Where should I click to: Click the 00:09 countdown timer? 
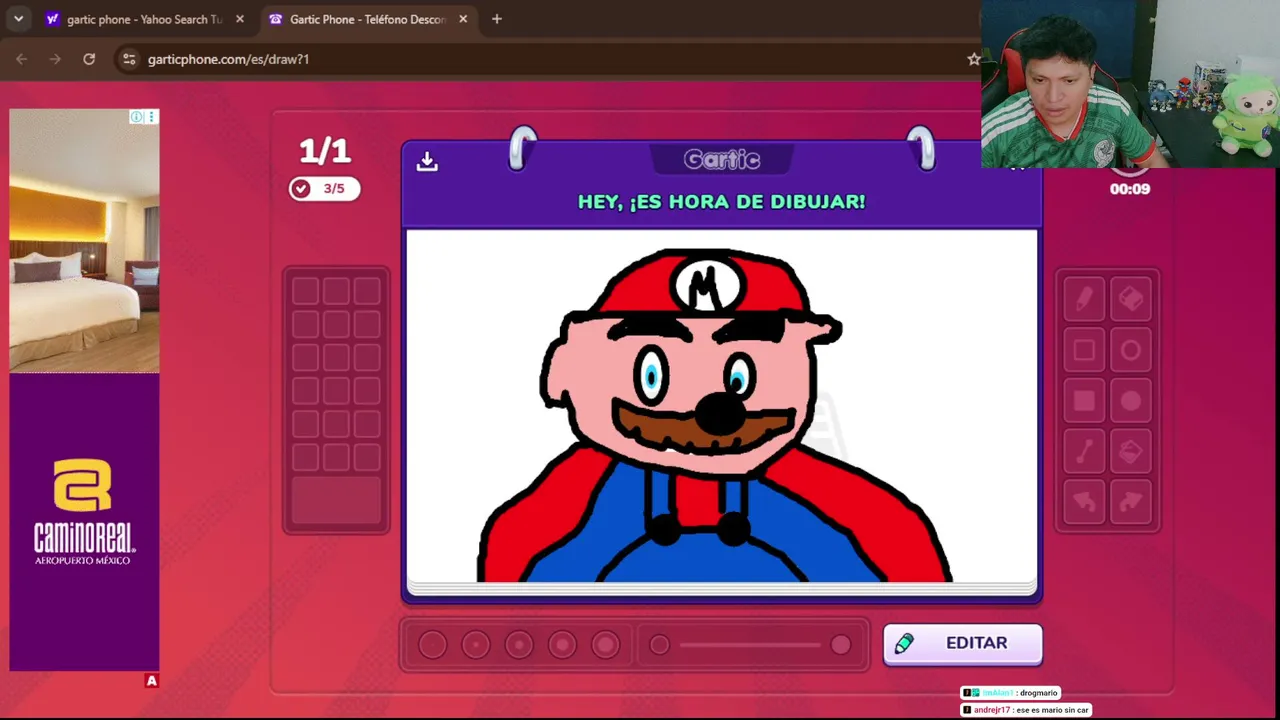tap(1130, 189)
